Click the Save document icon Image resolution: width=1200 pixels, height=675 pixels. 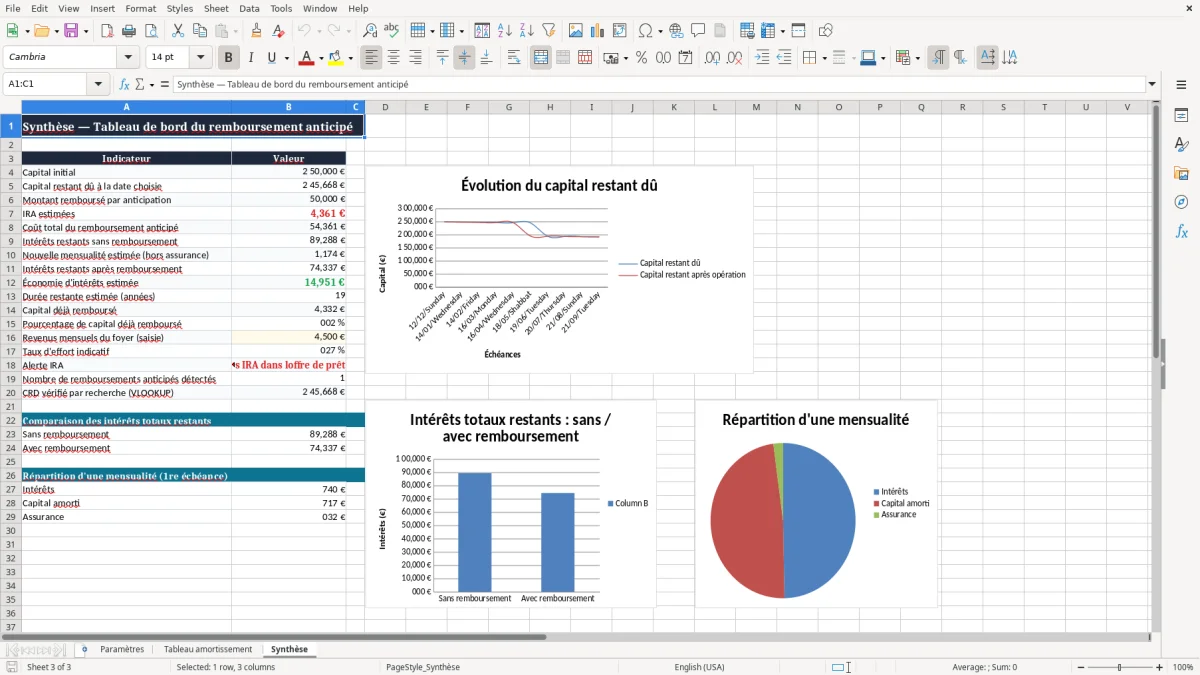(71, 30)
